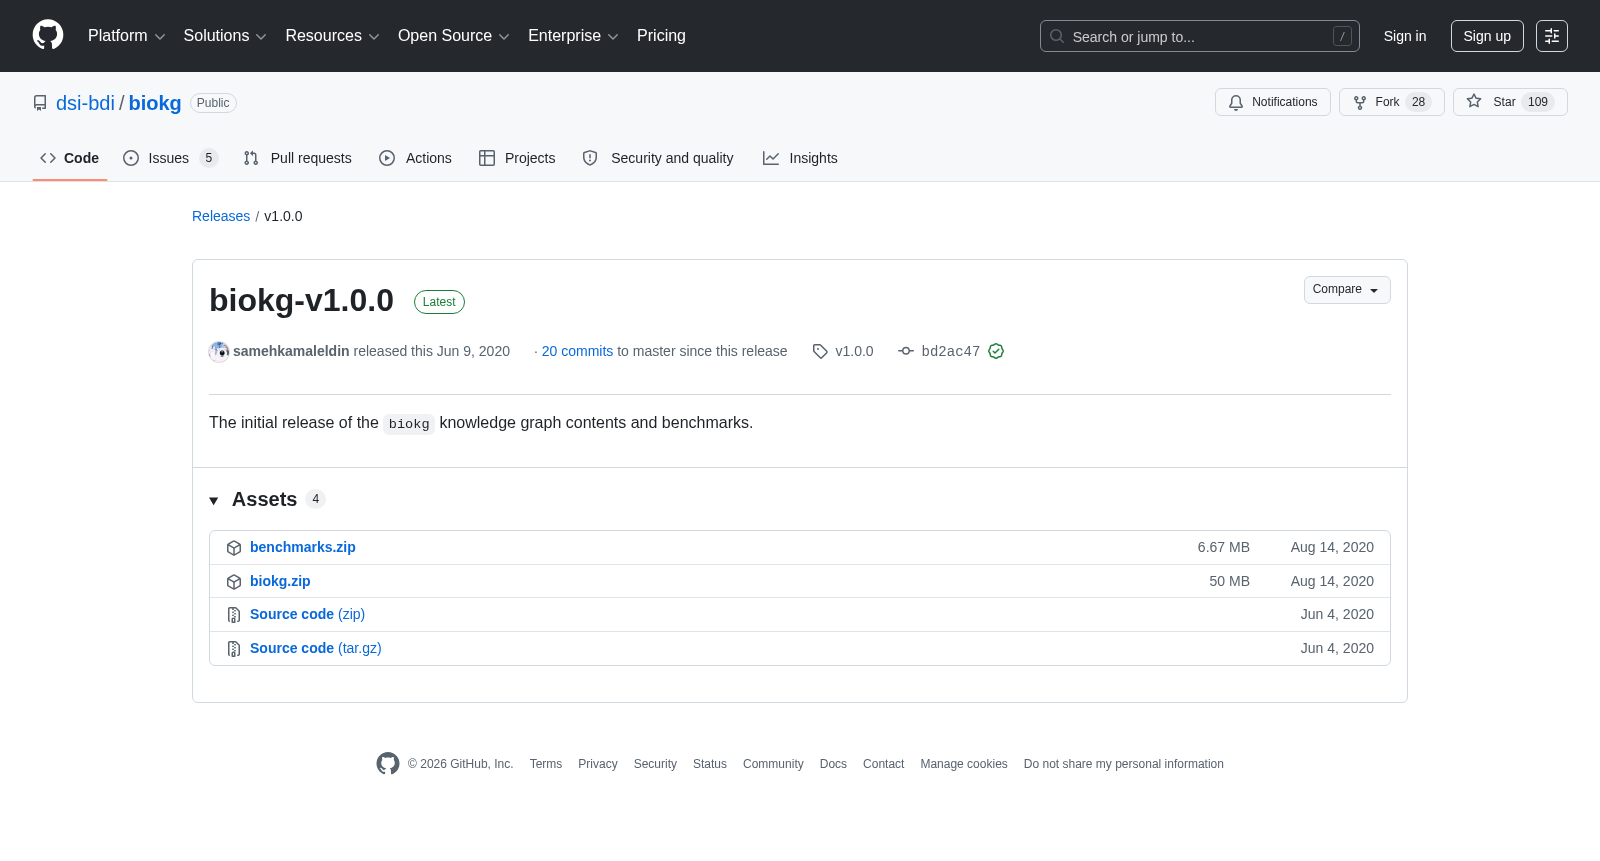Click the commit icon beside bd2ac47
Image resolution: width=1600 pixels, height=861 pixels.
[906, 351]
